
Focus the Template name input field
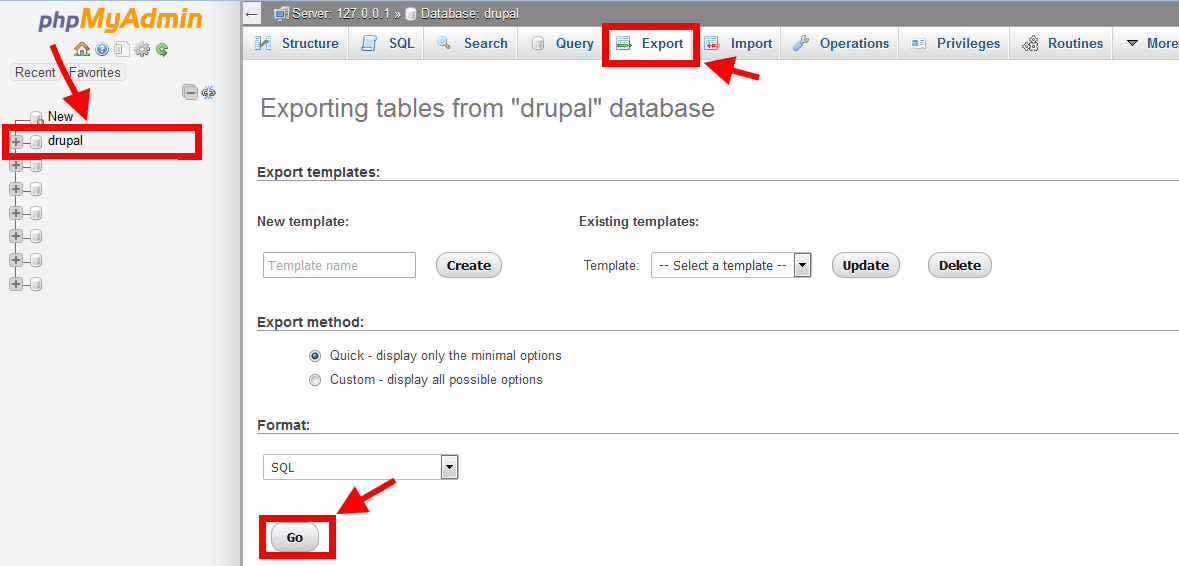(x=339, y=265)
